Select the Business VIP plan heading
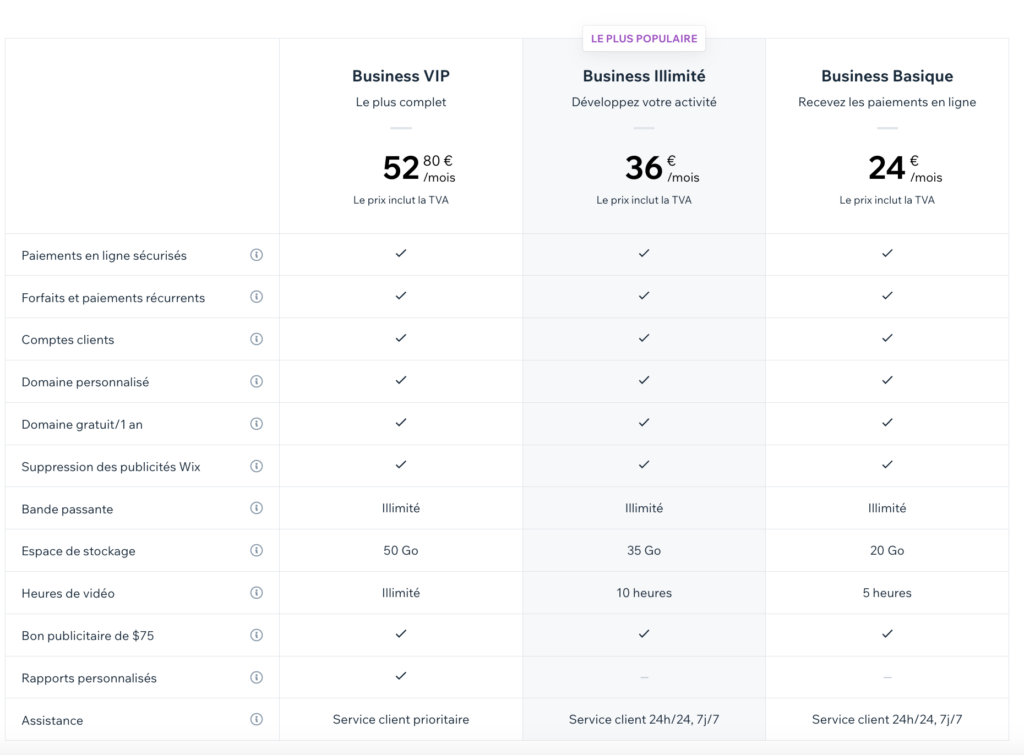1024x755 pixels. click(400, 76)
